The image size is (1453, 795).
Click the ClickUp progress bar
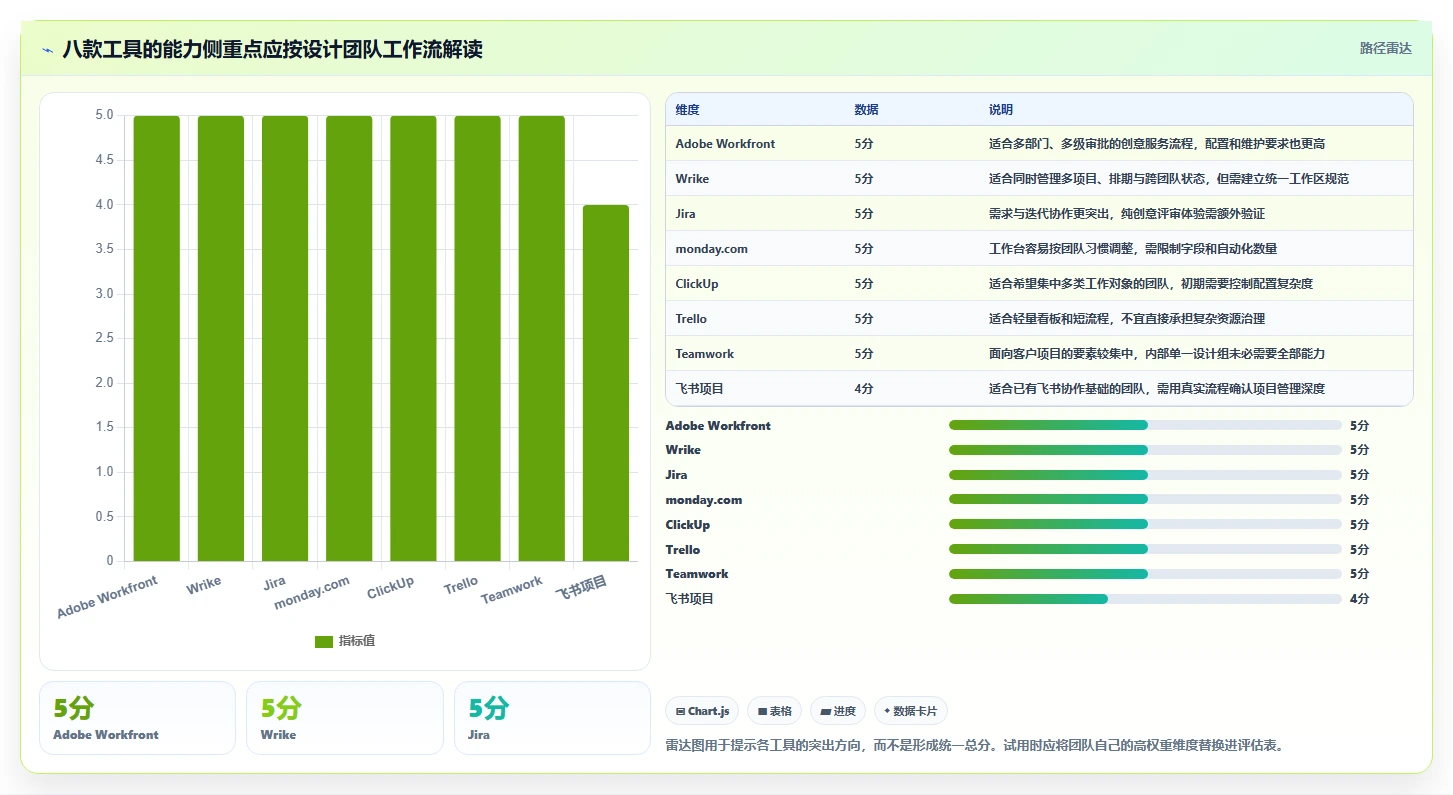click(1145, 524)
